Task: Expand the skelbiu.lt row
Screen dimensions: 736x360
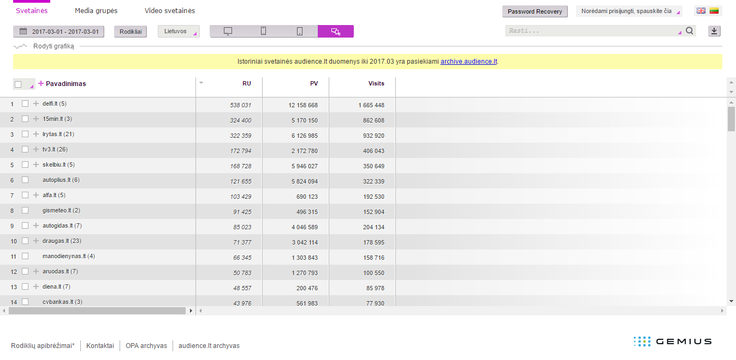Action: coord(36,165)
